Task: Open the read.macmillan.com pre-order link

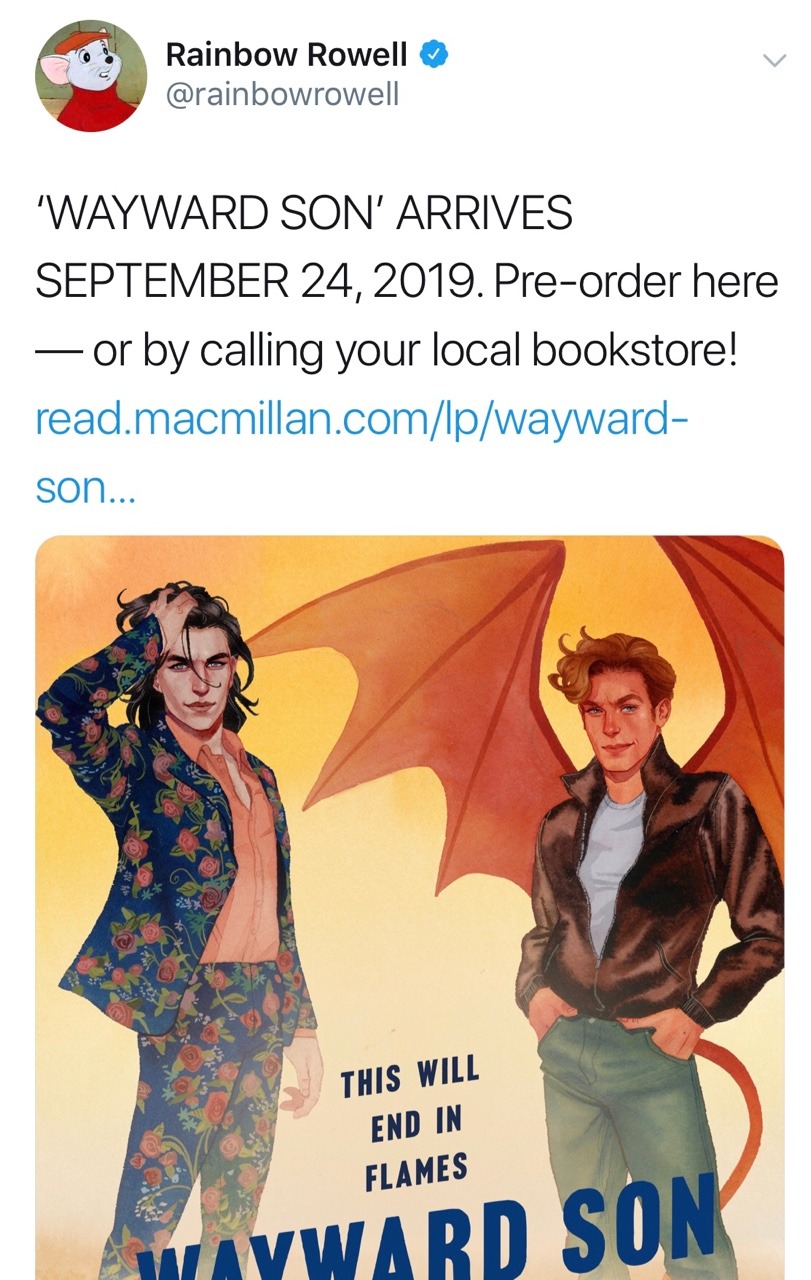Action: click(x=361, y=418)
